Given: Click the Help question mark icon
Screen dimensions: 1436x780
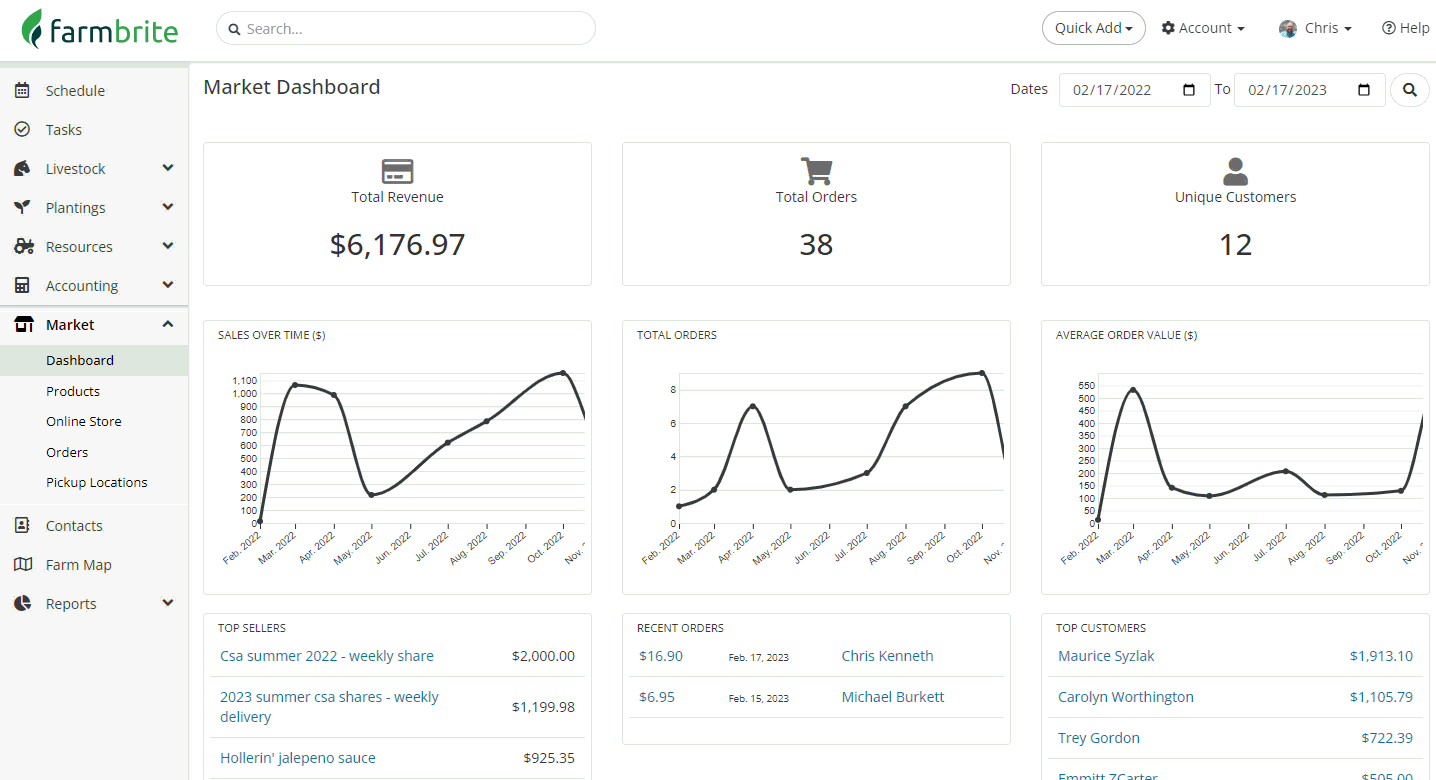Looking at the screenshot, I should tap(1389, 28).
